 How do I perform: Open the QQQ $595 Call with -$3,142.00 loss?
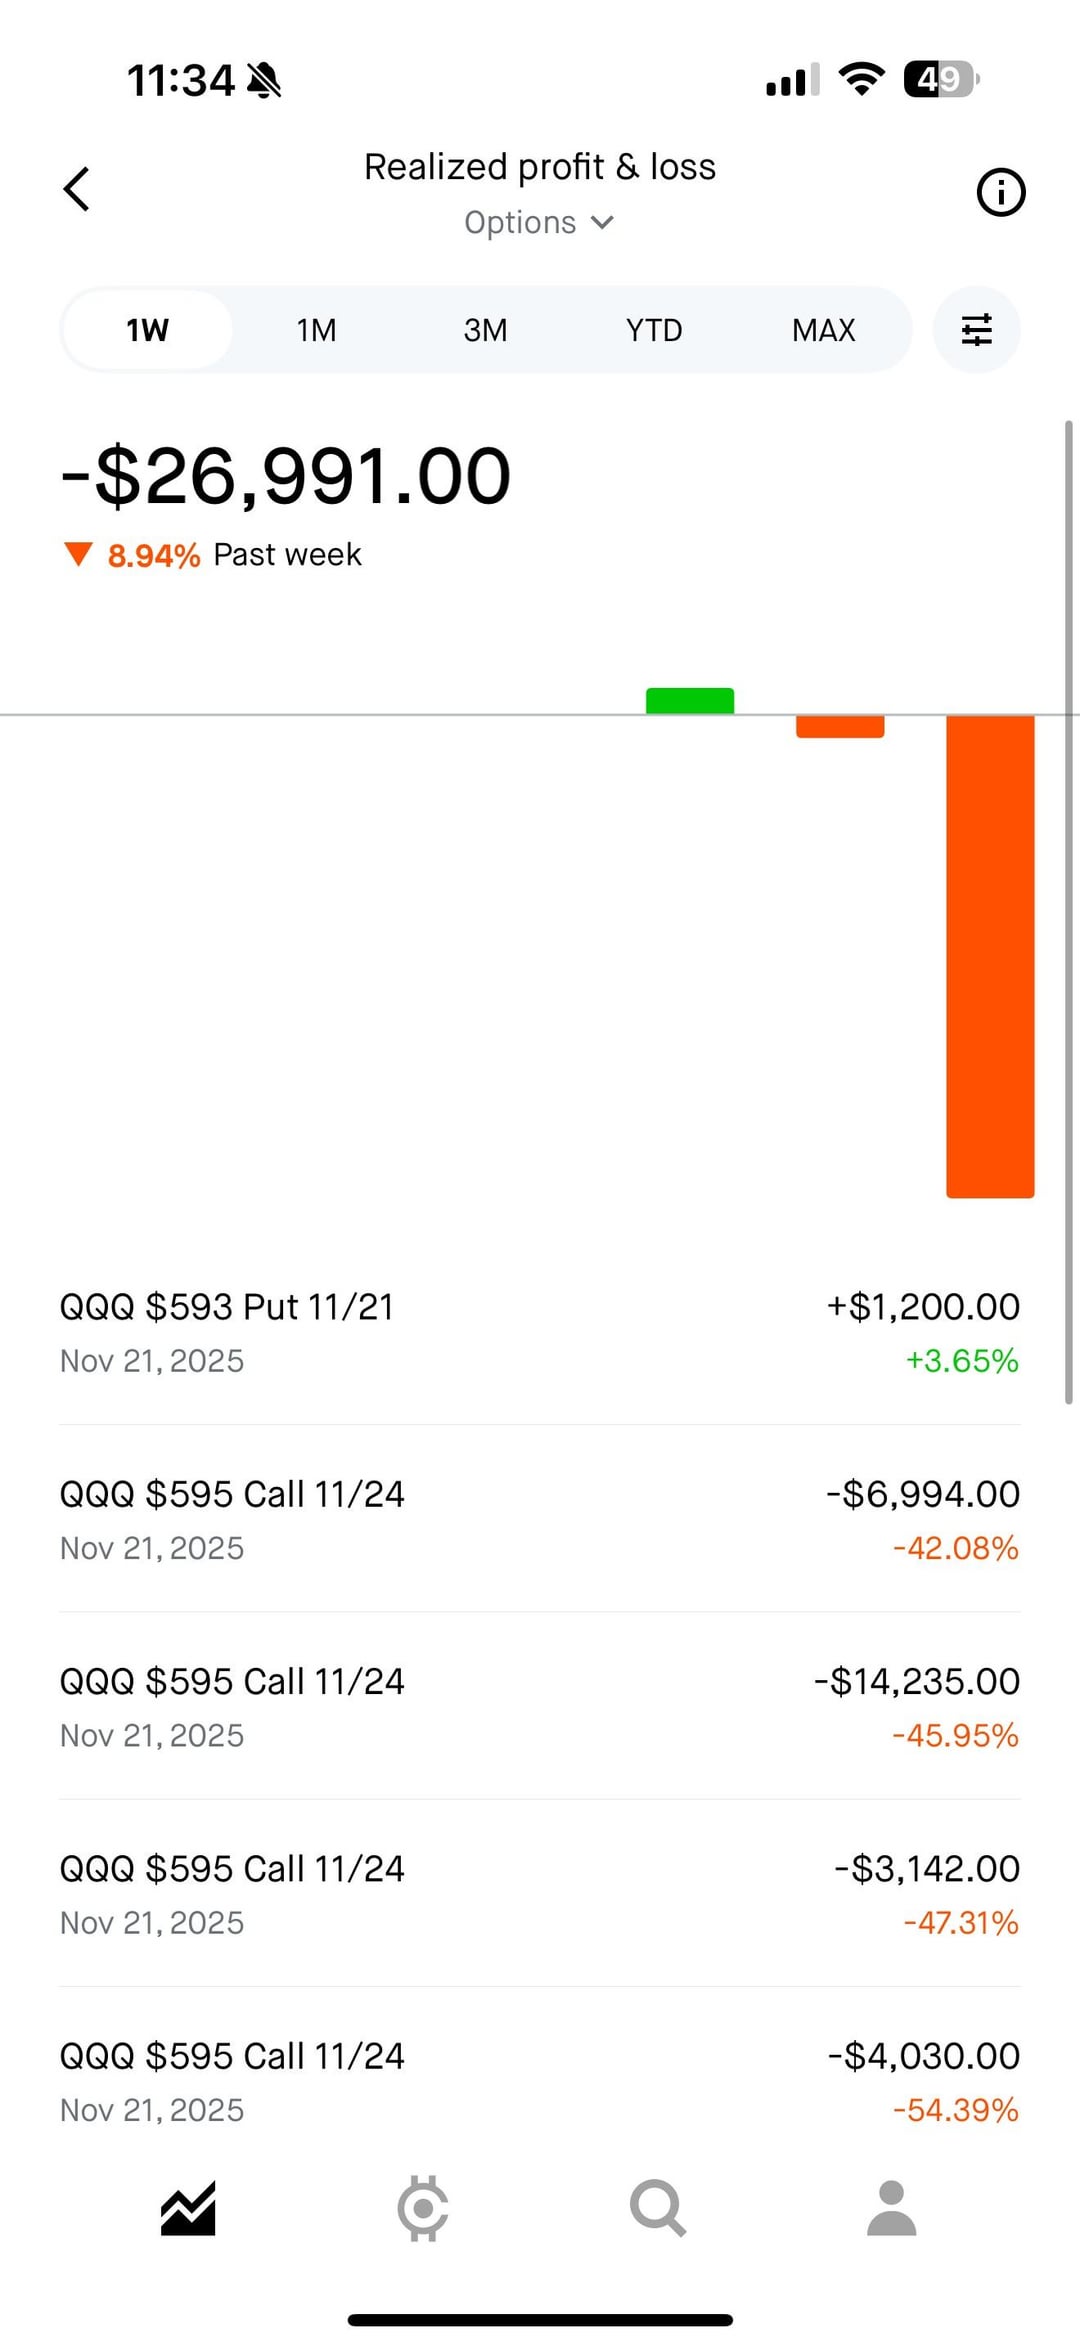point(539,1894)
